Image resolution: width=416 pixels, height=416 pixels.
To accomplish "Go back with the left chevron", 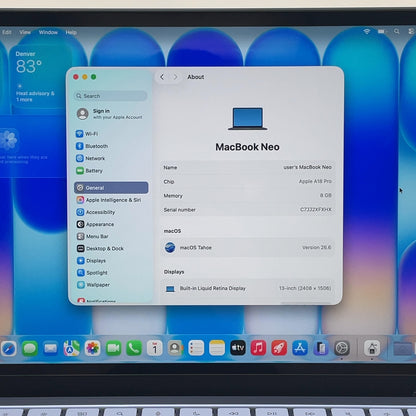I will [162, 77].
